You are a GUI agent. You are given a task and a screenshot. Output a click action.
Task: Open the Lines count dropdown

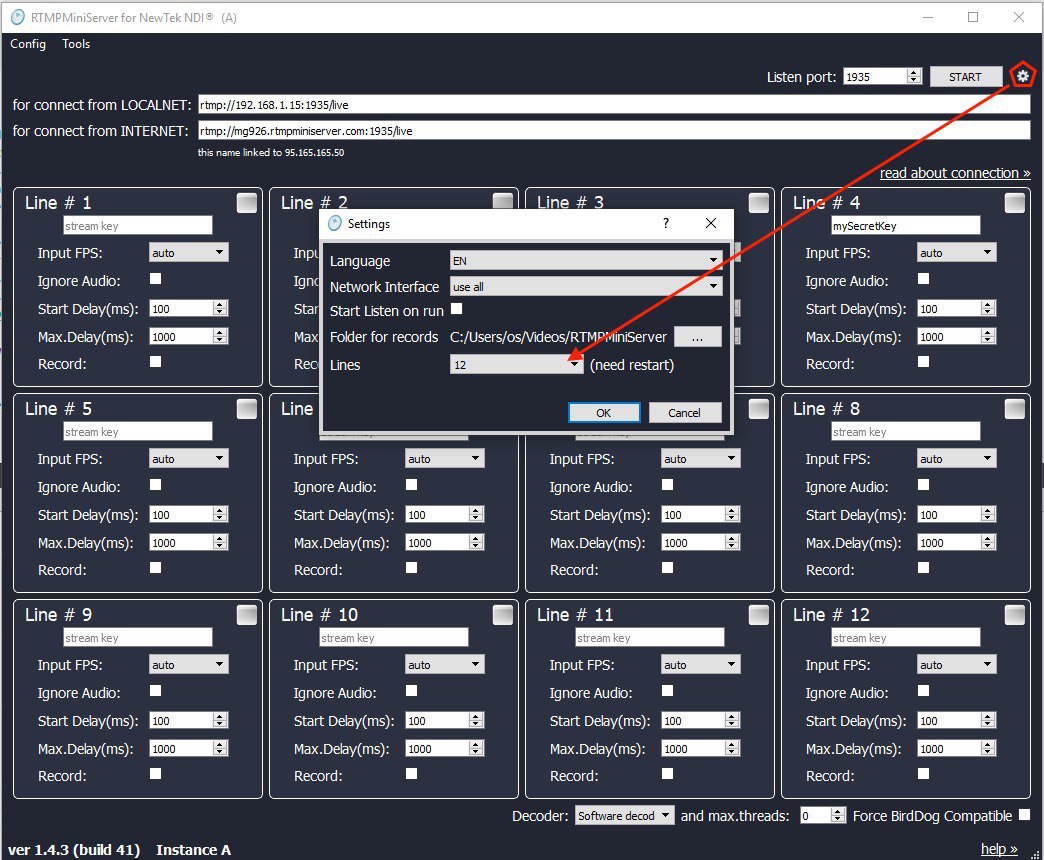click(517, 364)
